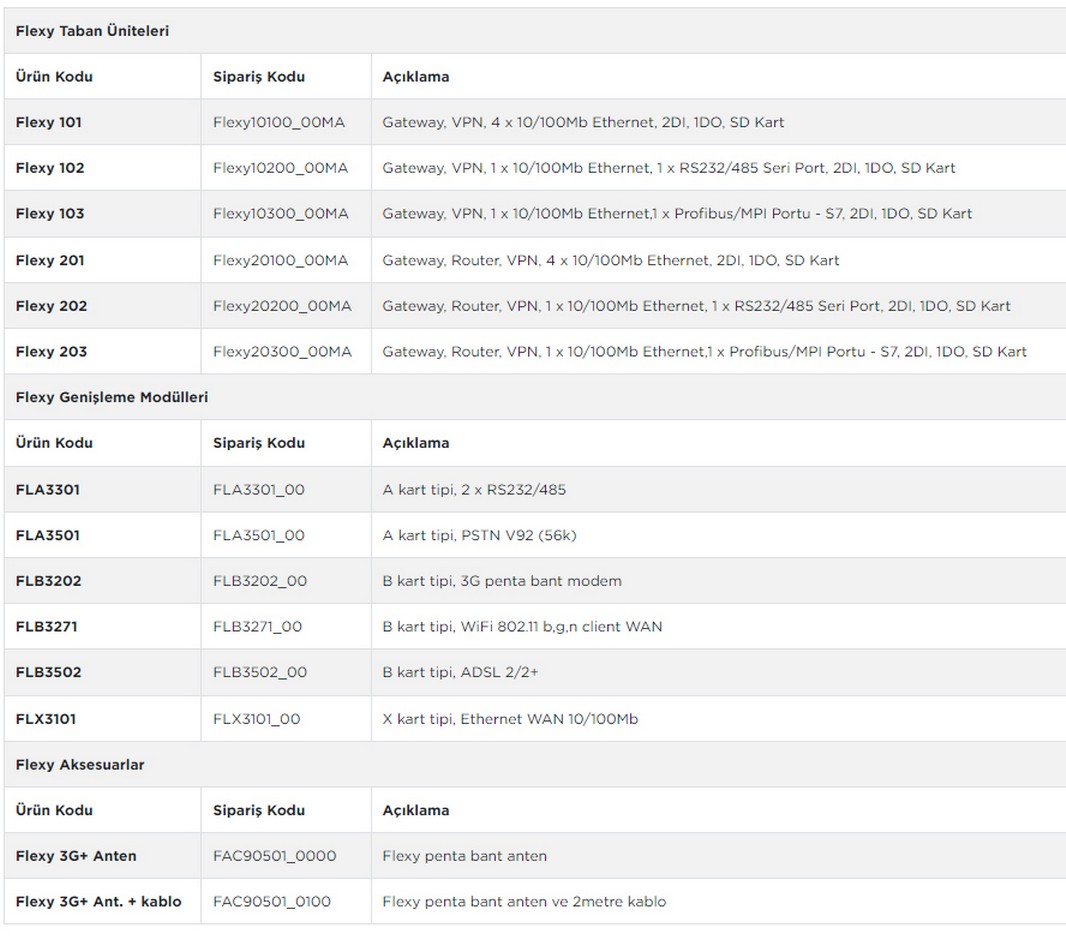Click description ending 've 2metre kablo'
Viewport: 1066px width, 939px height.
(x=524, y=901)
